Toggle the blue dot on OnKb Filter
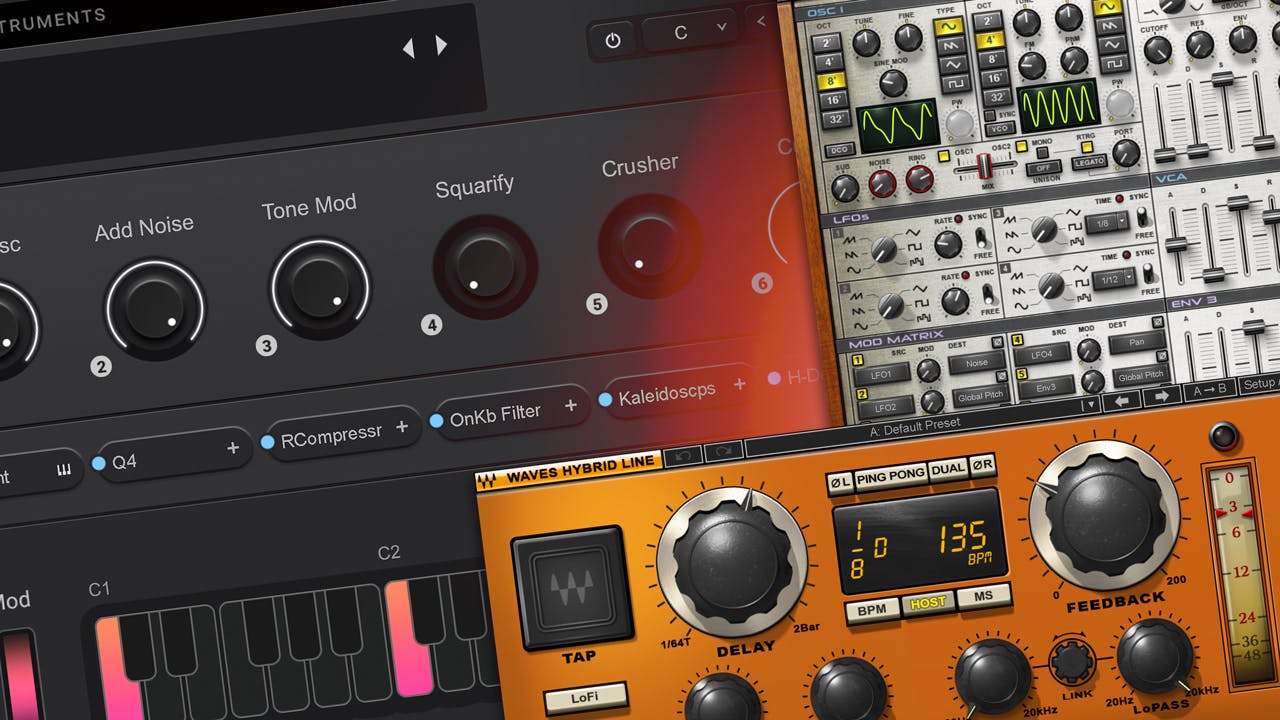 click(437, 421)
